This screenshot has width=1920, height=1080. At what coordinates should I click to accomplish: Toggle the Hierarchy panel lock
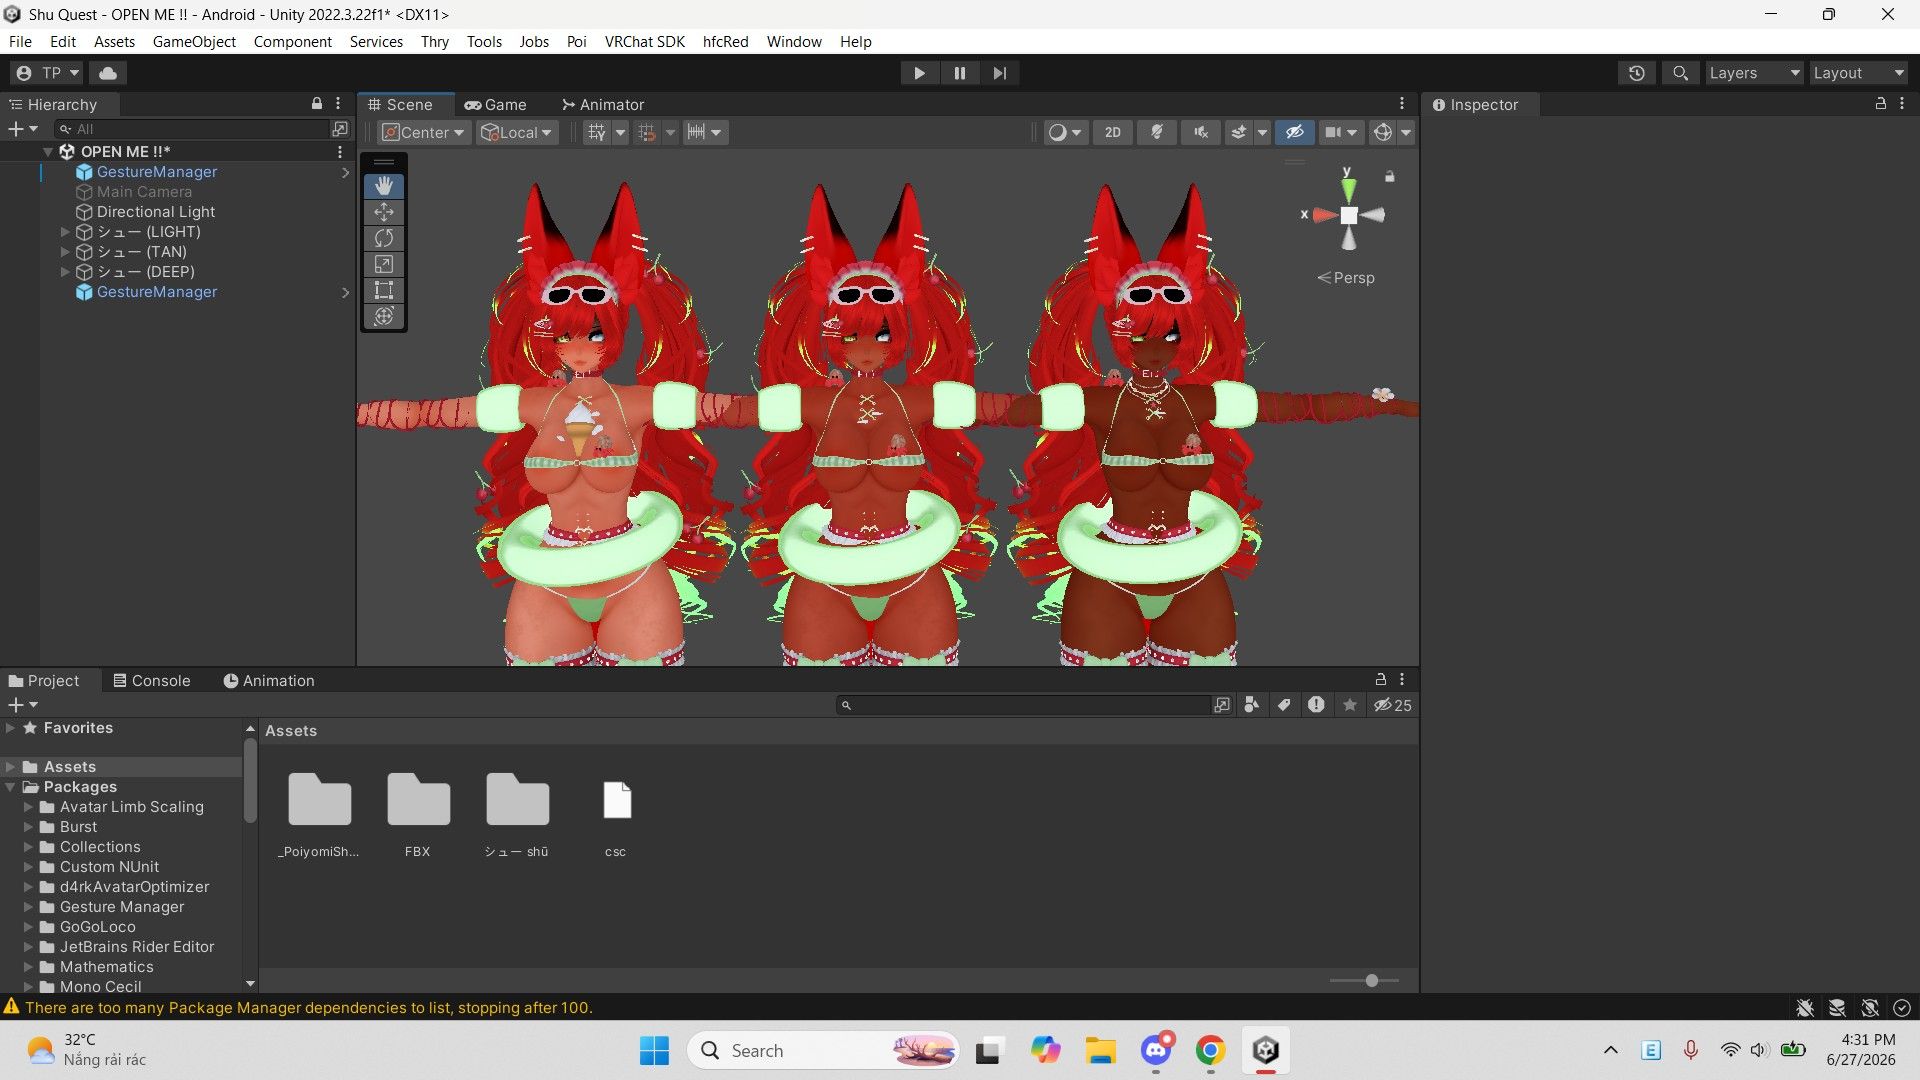317,104
